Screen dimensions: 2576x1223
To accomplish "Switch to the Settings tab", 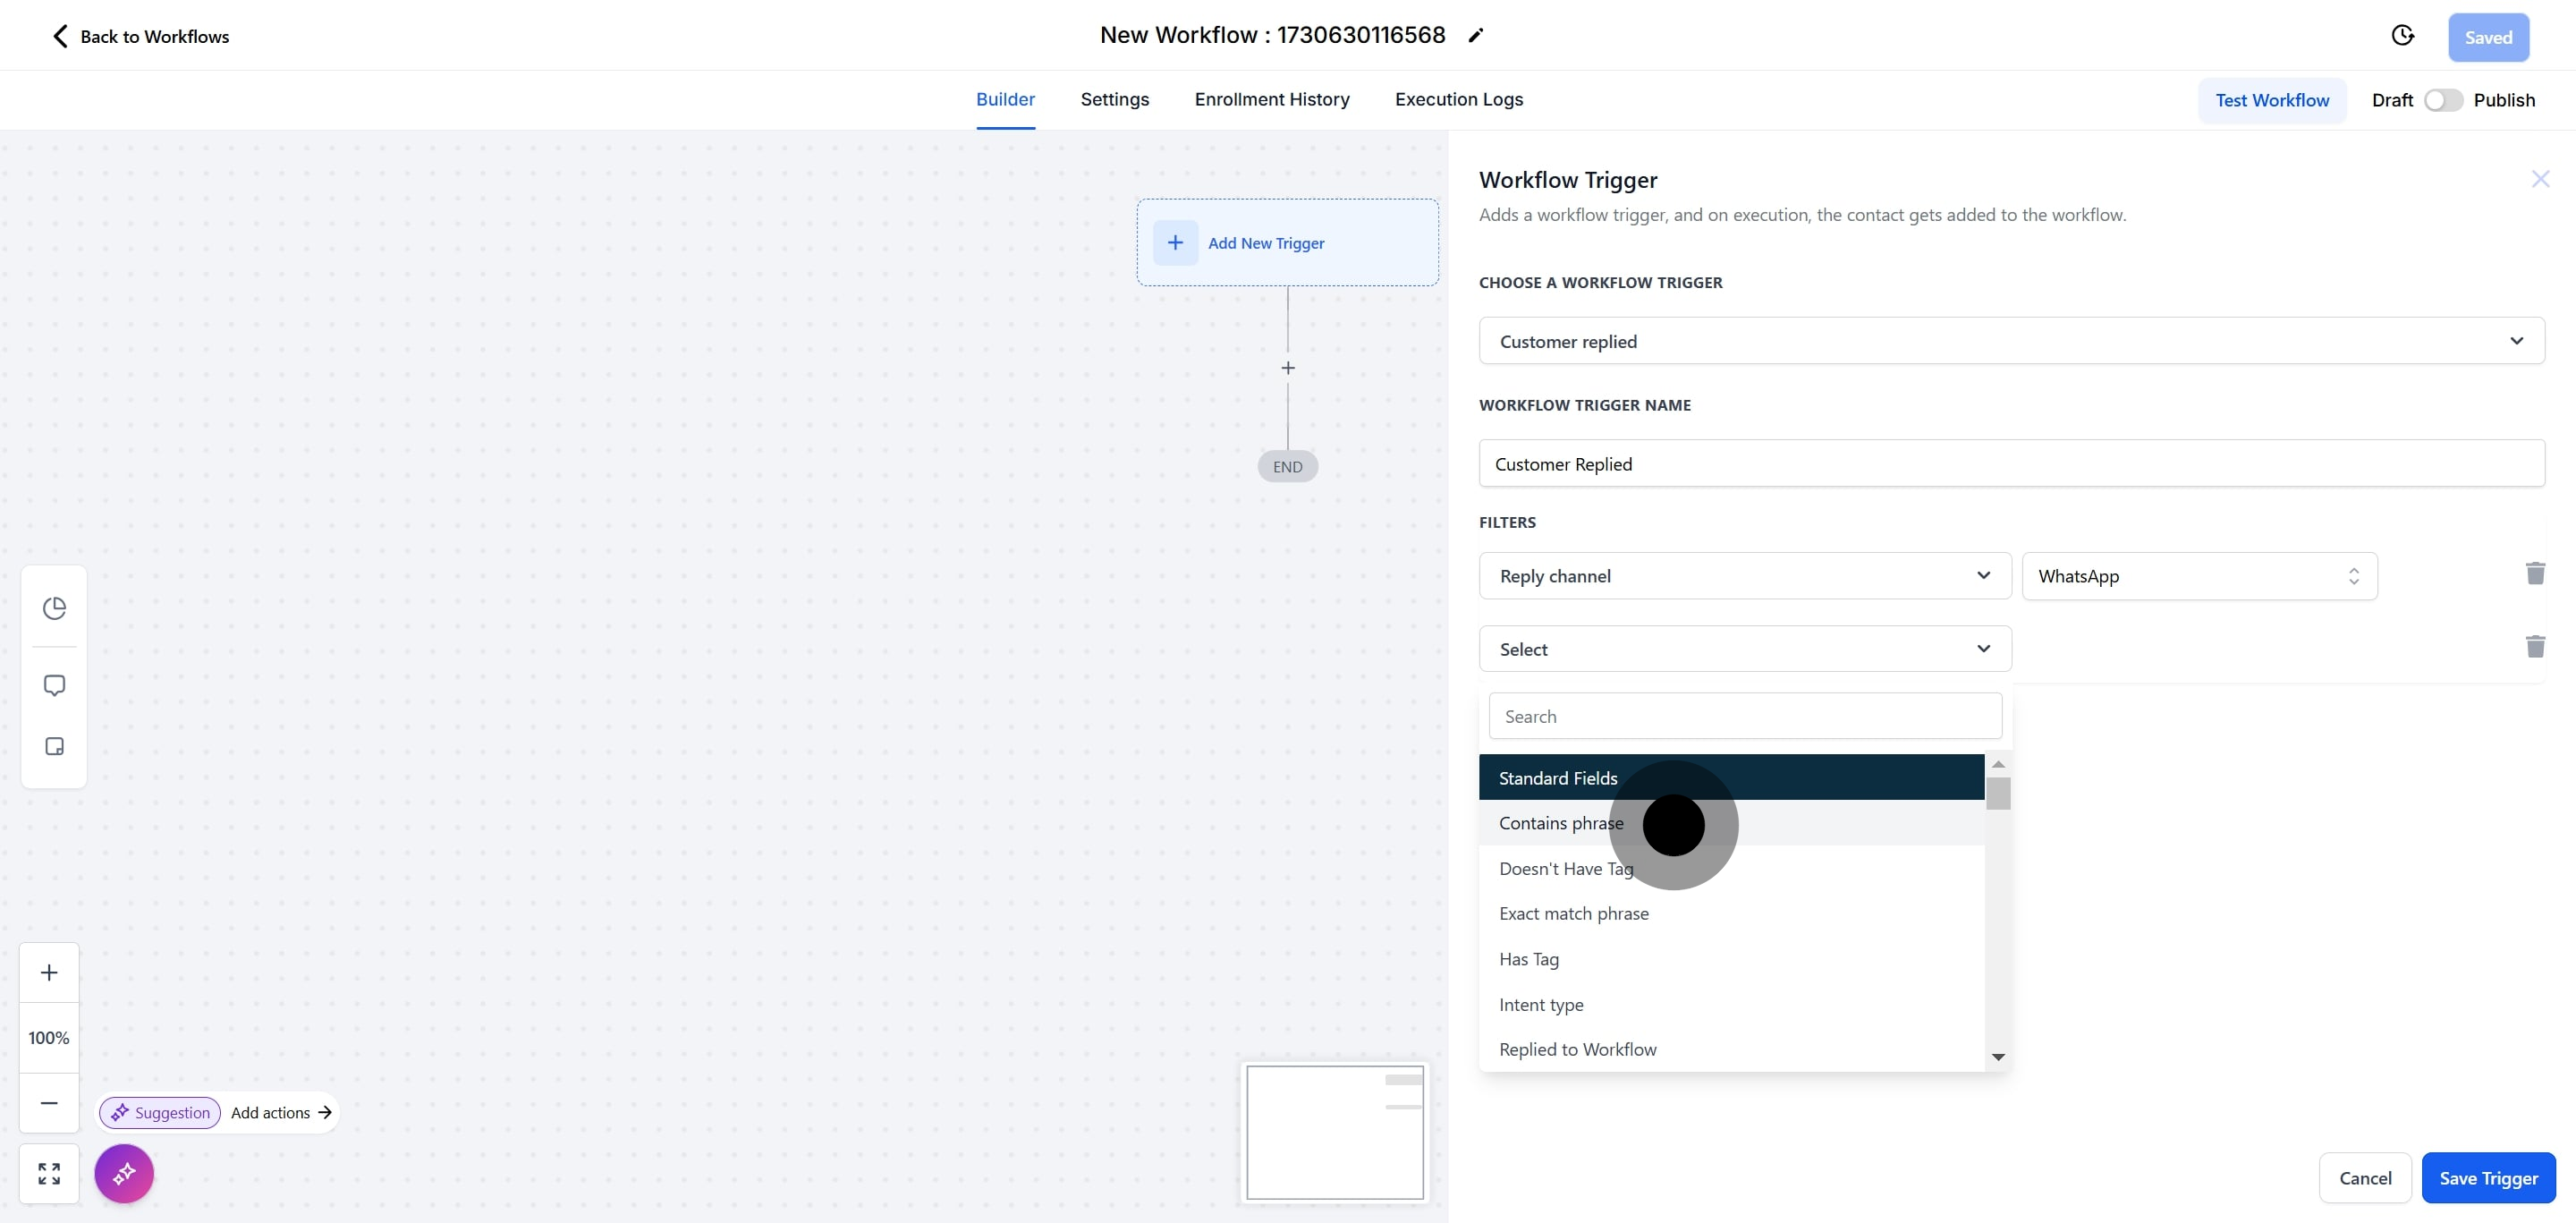I will pyautogui.click(x=1114, y=99).
